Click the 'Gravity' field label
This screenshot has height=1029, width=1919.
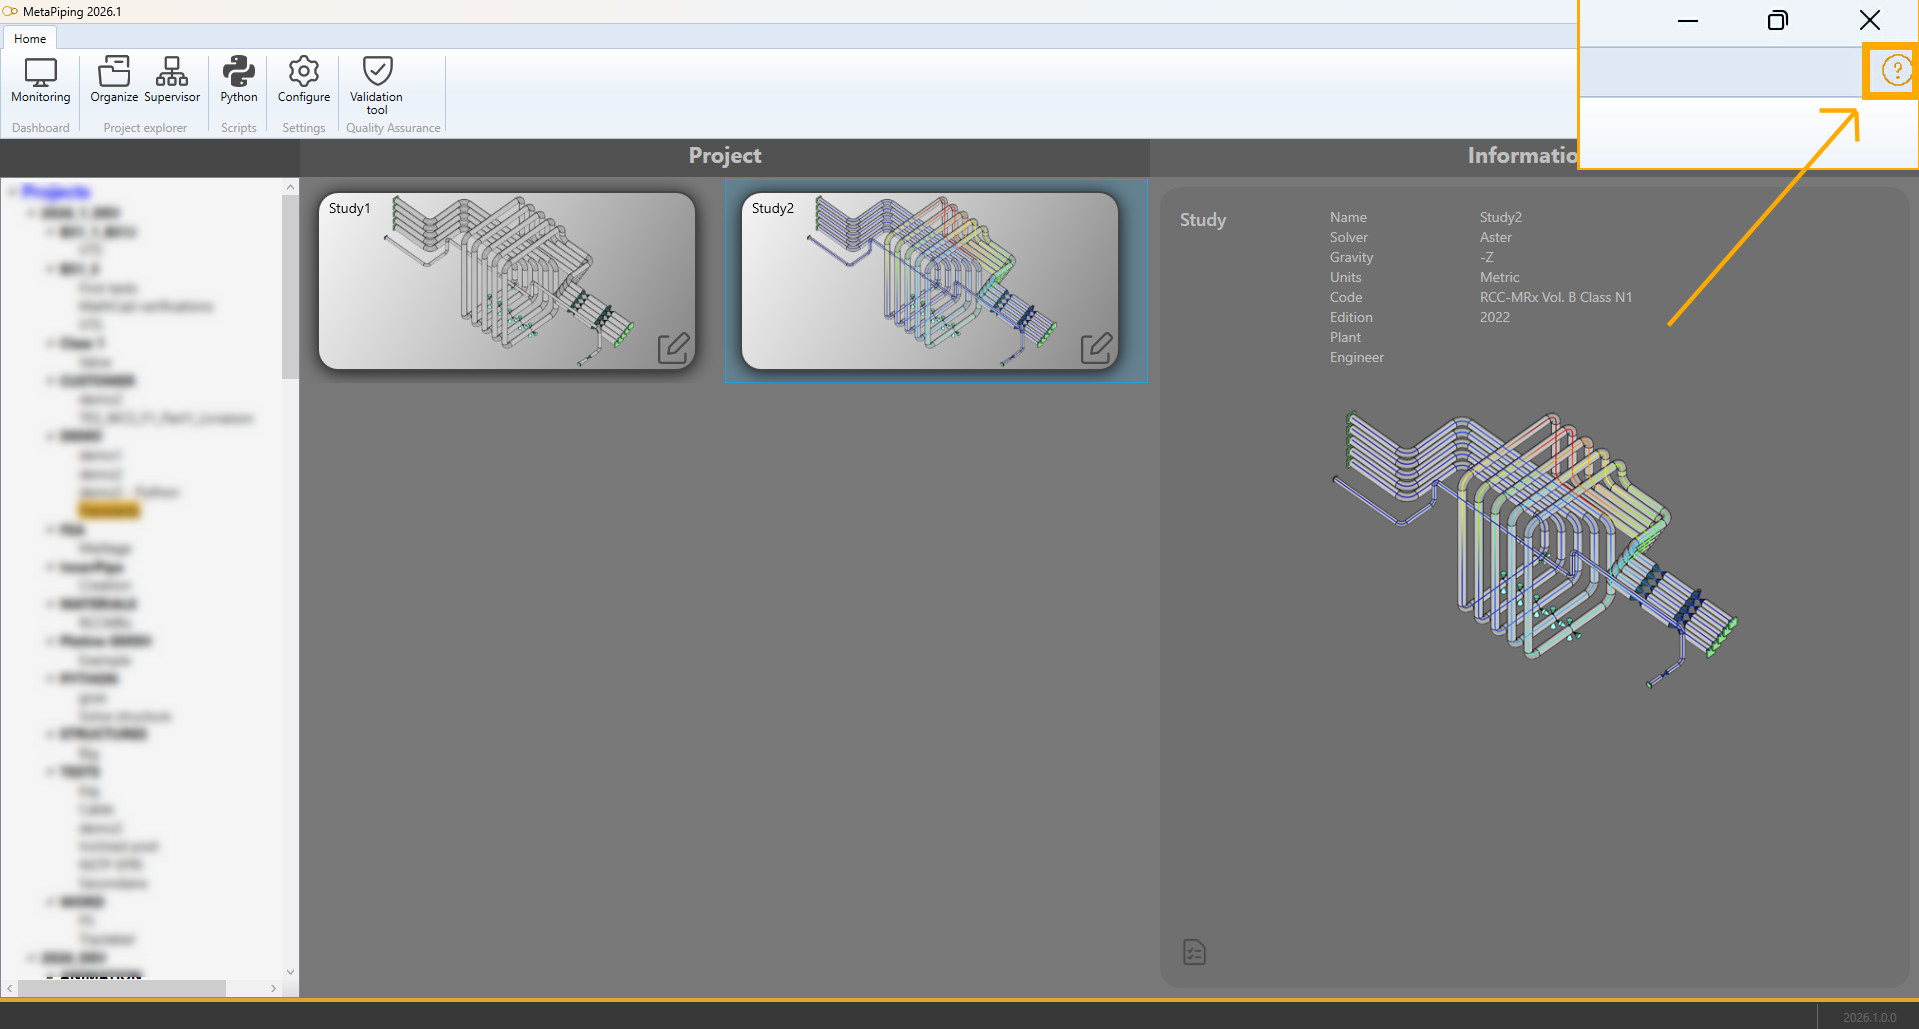[1351, 257]
